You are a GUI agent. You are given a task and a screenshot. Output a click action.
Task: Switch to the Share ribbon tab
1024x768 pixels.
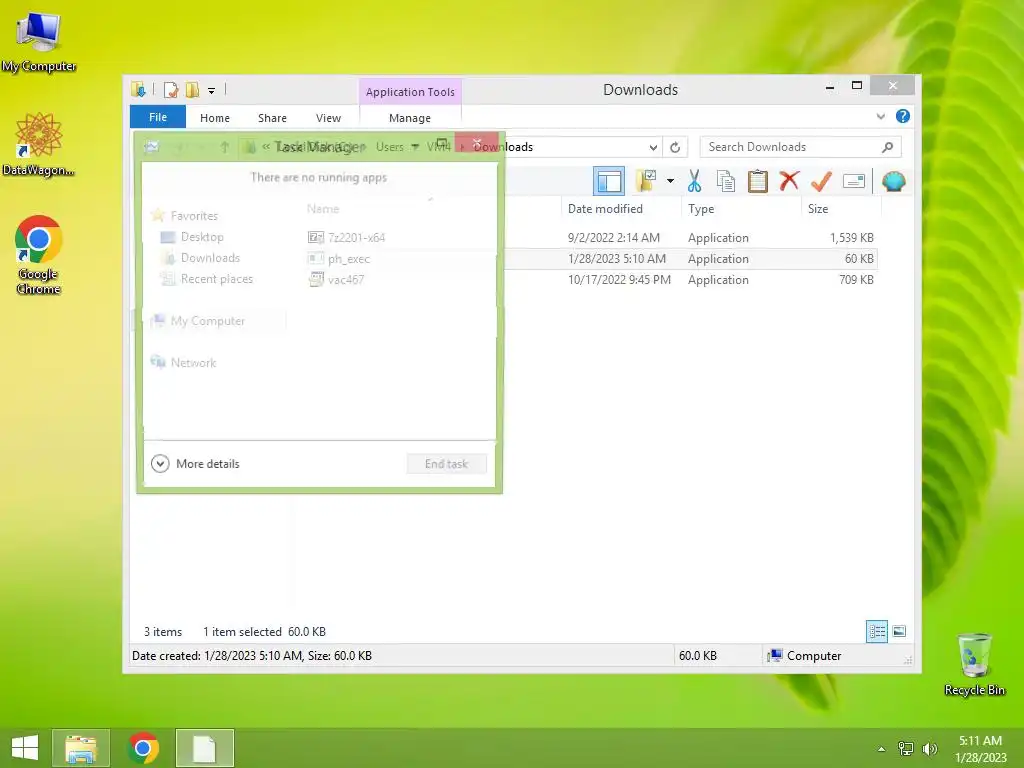click(x=272, y=118)
